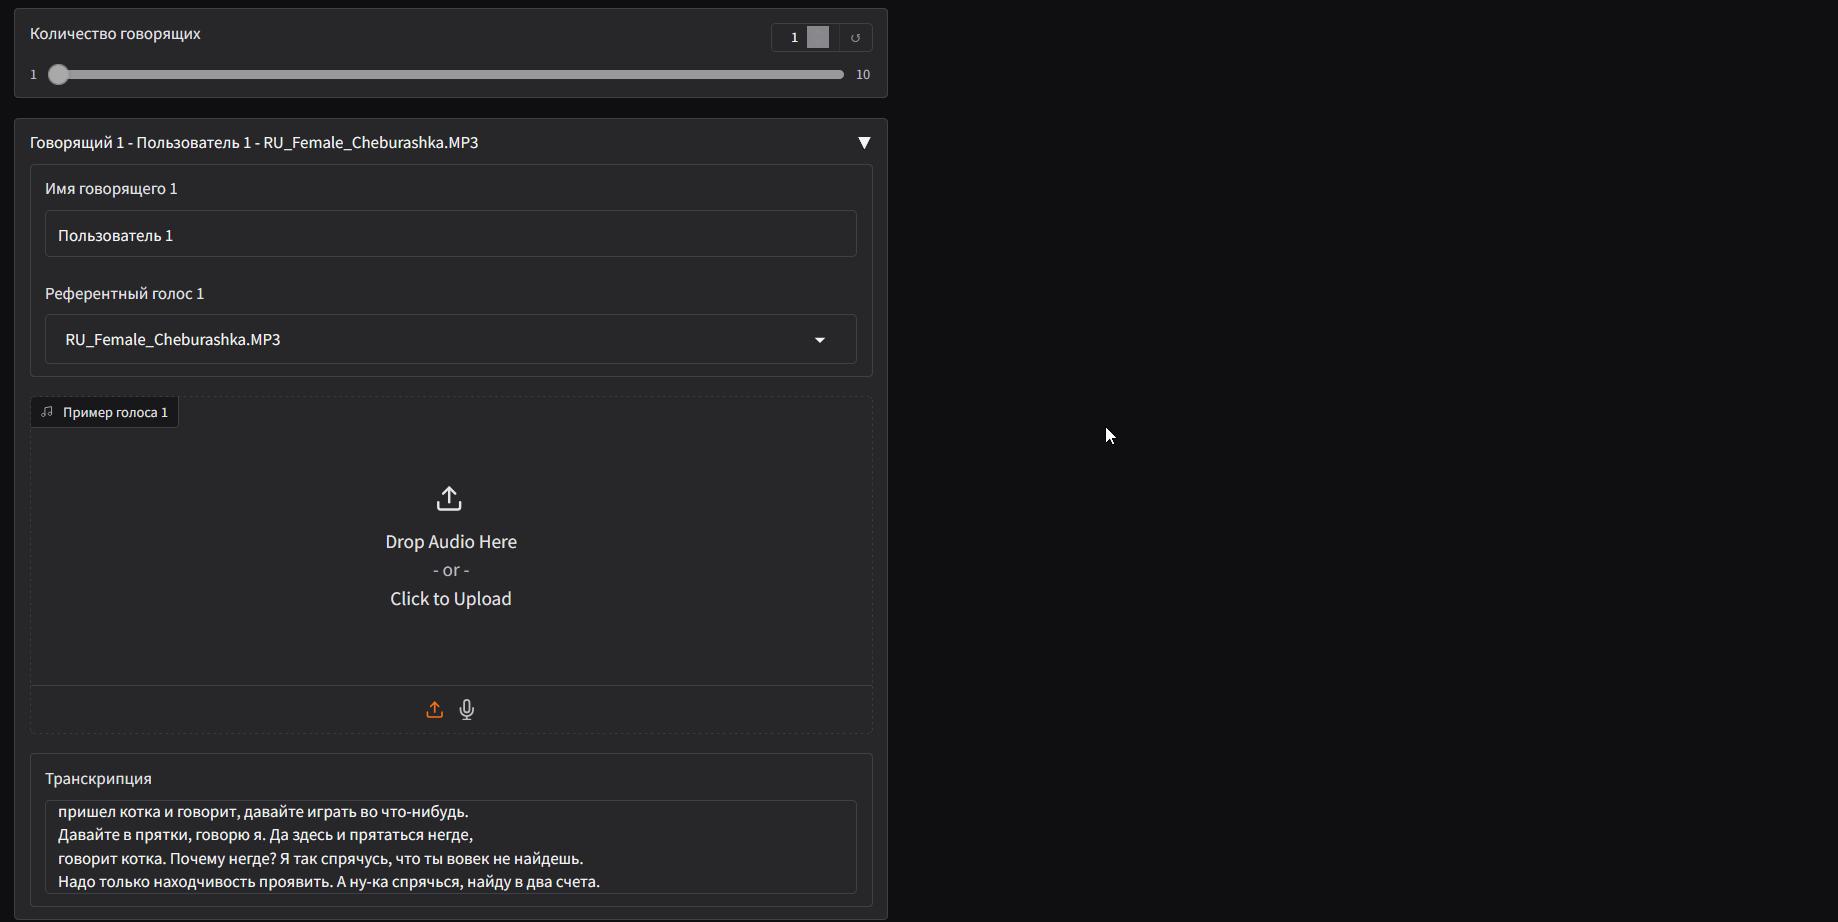The width and height of the screenshot is (1838, 922).
Task: Click the Говорящий 1 accordion header title
Action: coord(254,143)
